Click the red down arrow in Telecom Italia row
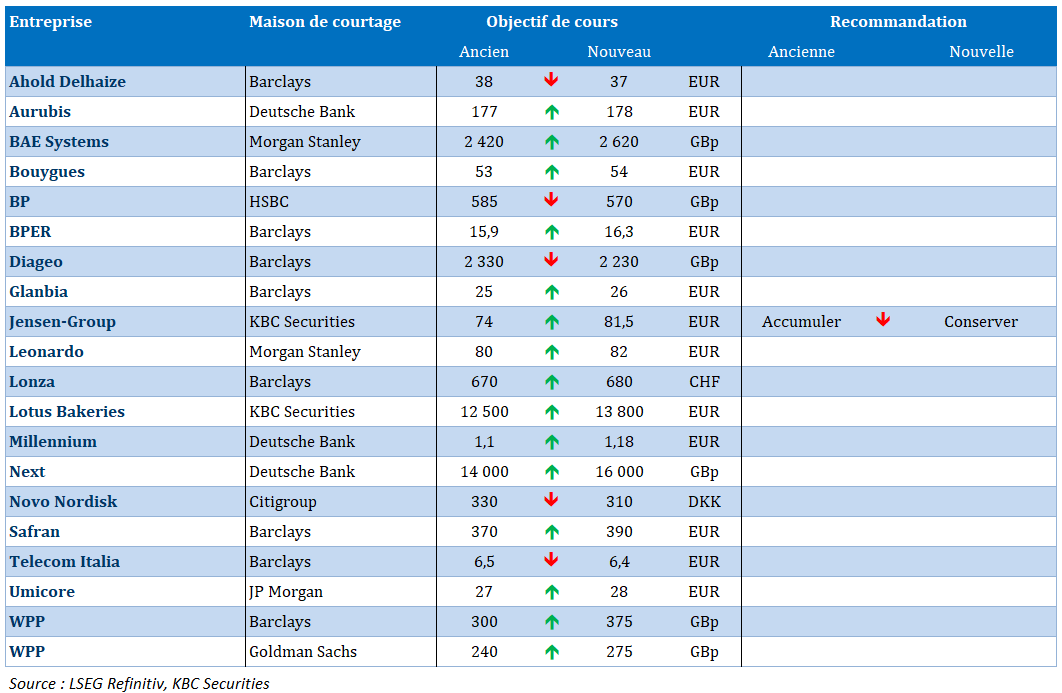The height and width of the screenshot is (693, 1062). (x=551, y=560)
